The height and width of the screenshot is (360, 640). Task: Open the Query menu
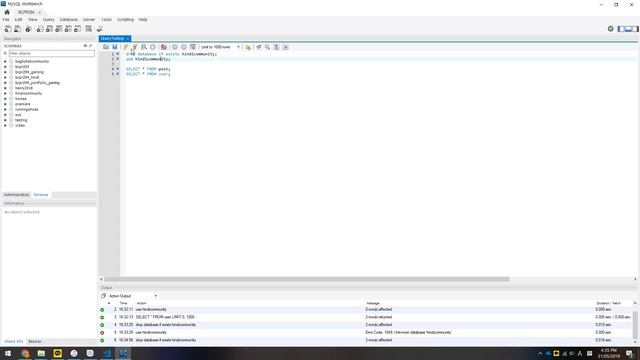[48, 20]
